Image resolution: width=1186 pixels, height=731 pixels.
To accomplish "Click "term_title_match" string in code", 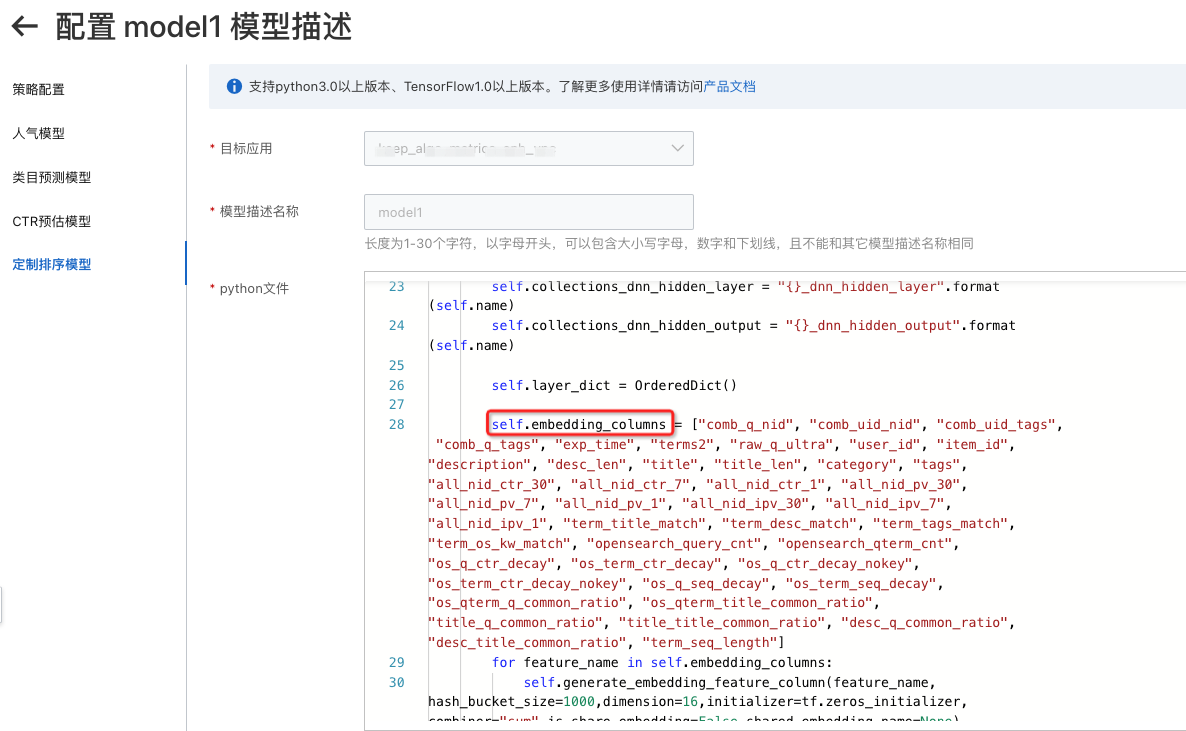I will (x=634, y=524).
